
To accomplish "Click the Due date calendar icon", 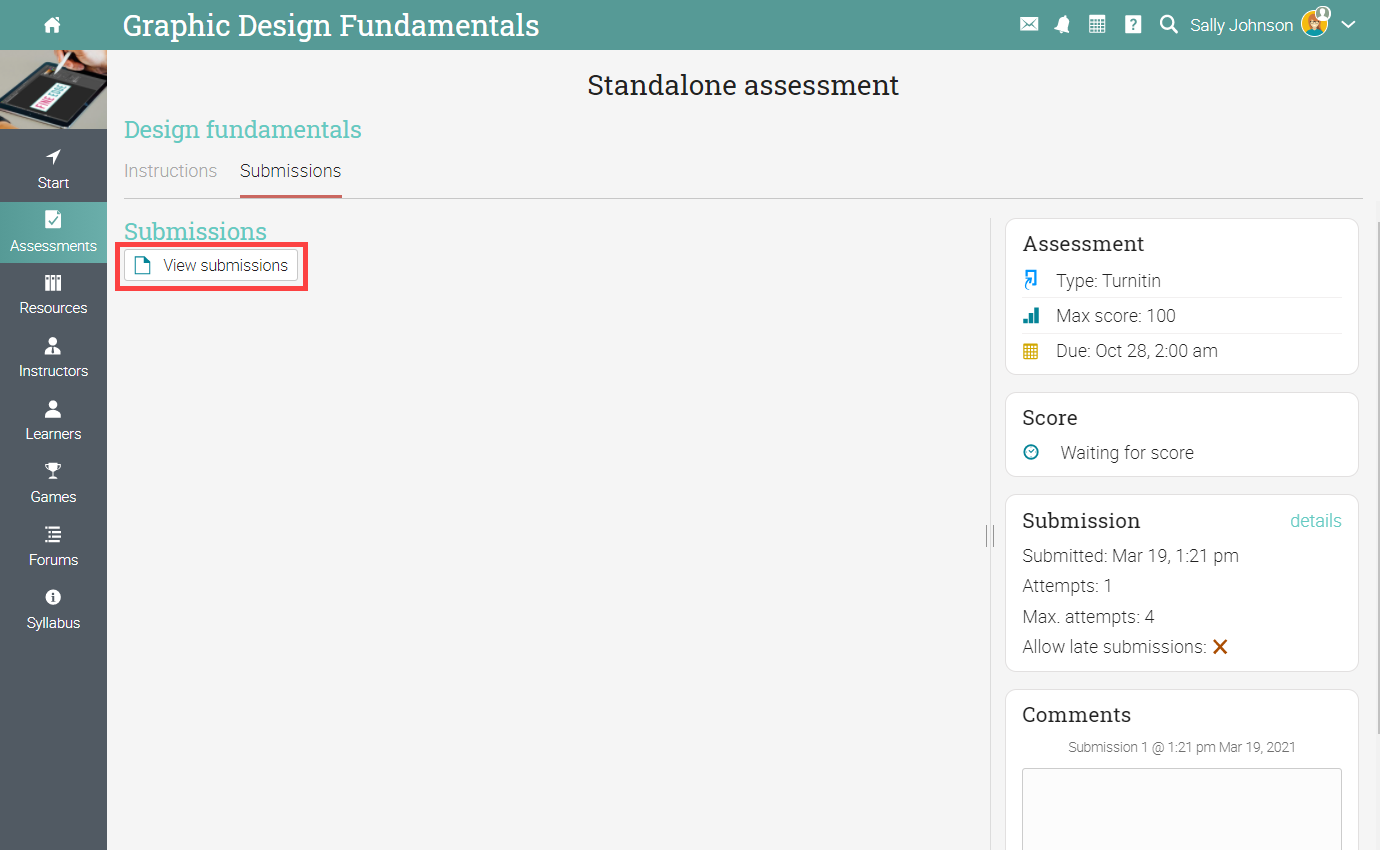I will point(1031,351).
